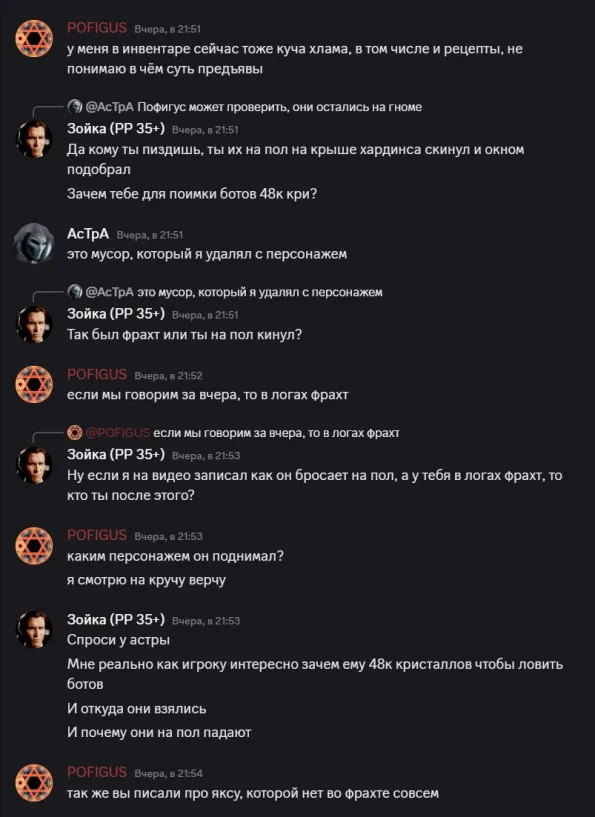Open POFIGUS avatar beside the 21:52 message

[x=34, y=385]
